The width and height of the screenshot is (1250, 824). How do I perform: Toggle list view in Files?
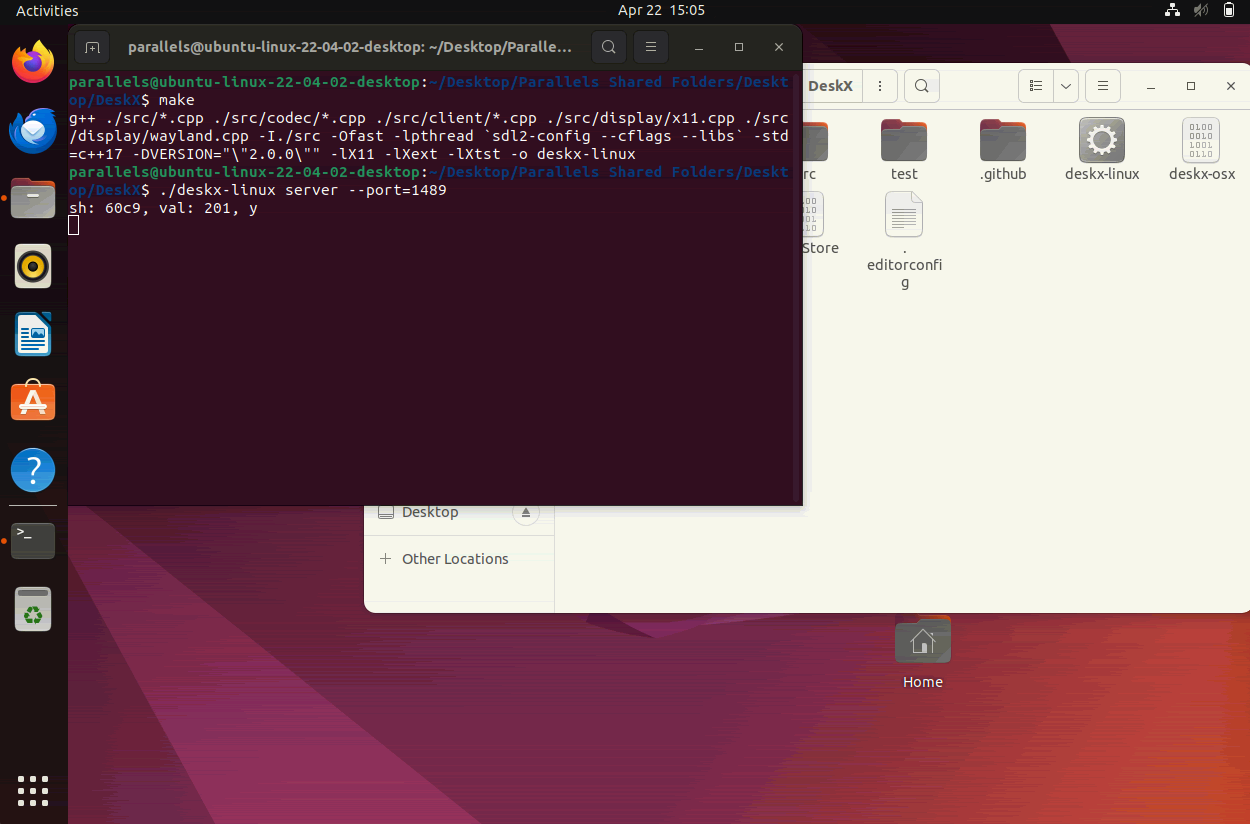pos(1036,86)
